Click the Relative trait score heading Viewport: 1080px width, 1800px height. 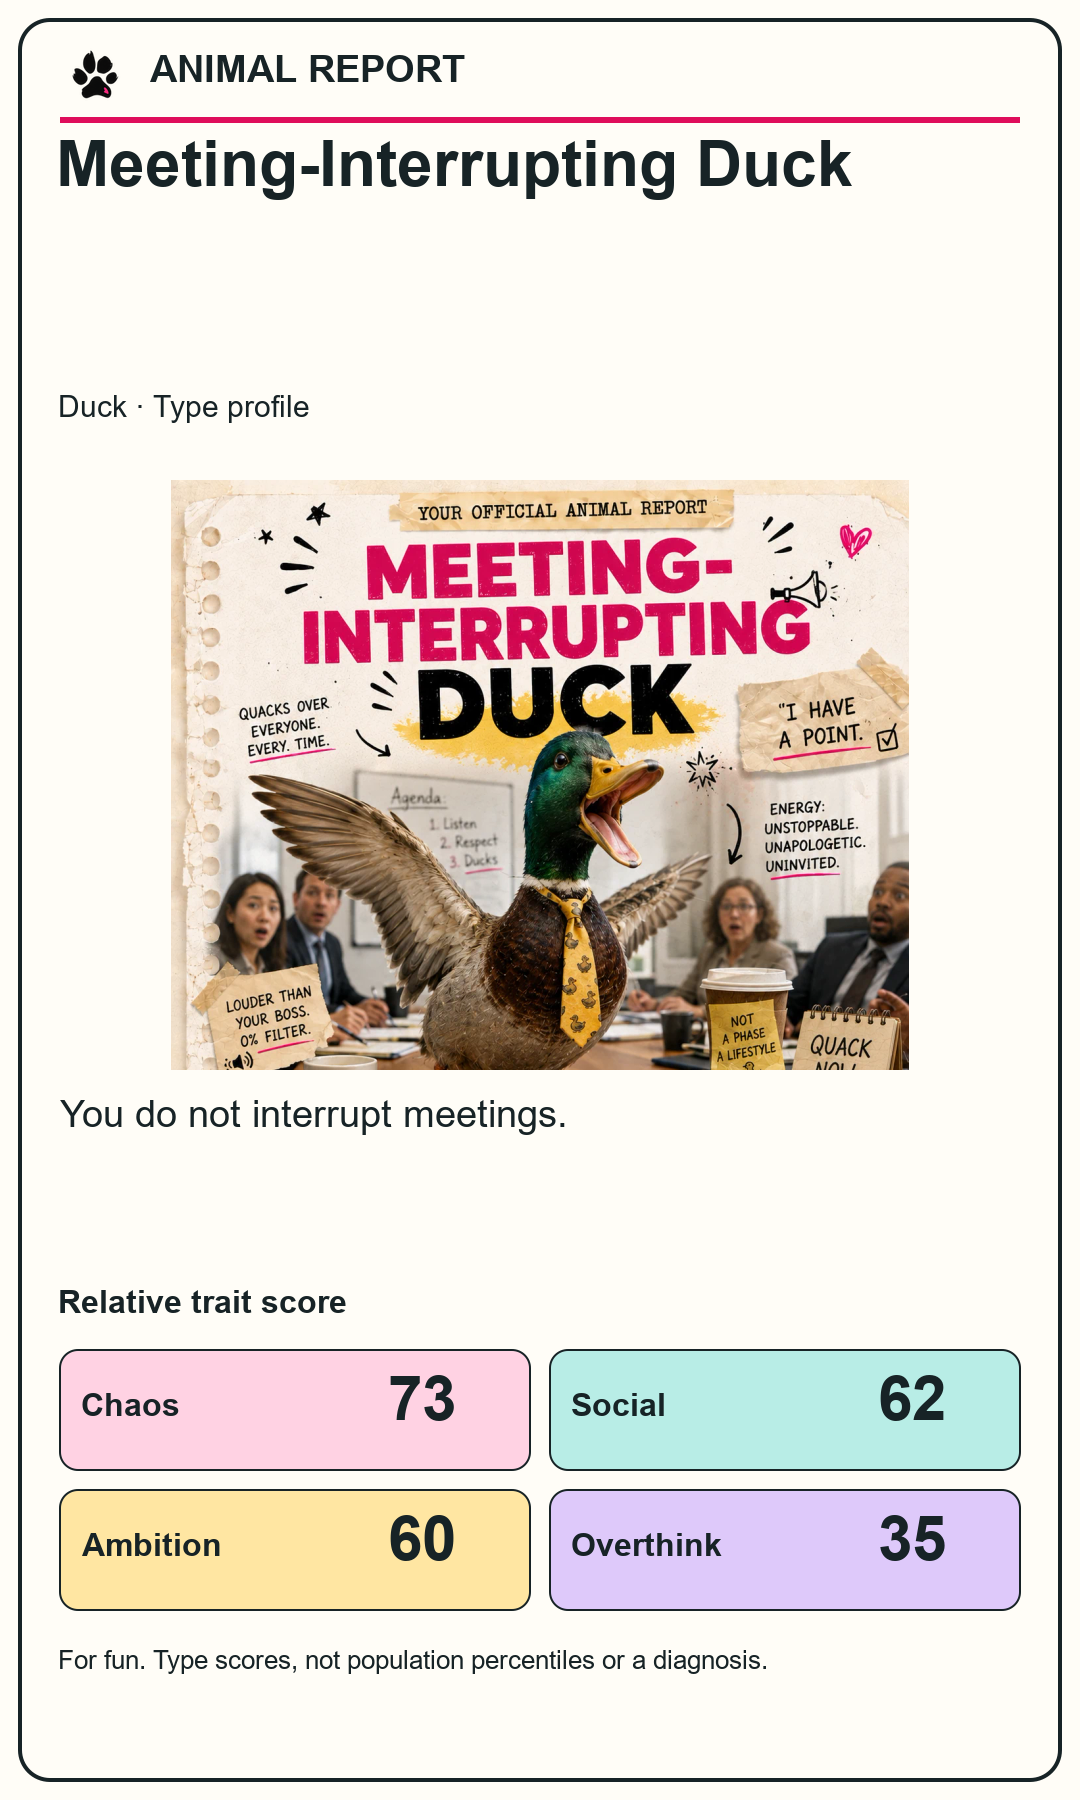[x=203, y=1302]
